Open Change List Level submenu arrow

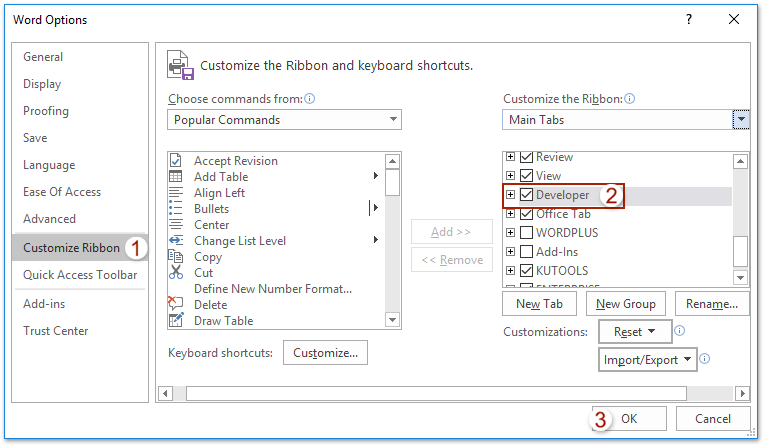point(376,240)
